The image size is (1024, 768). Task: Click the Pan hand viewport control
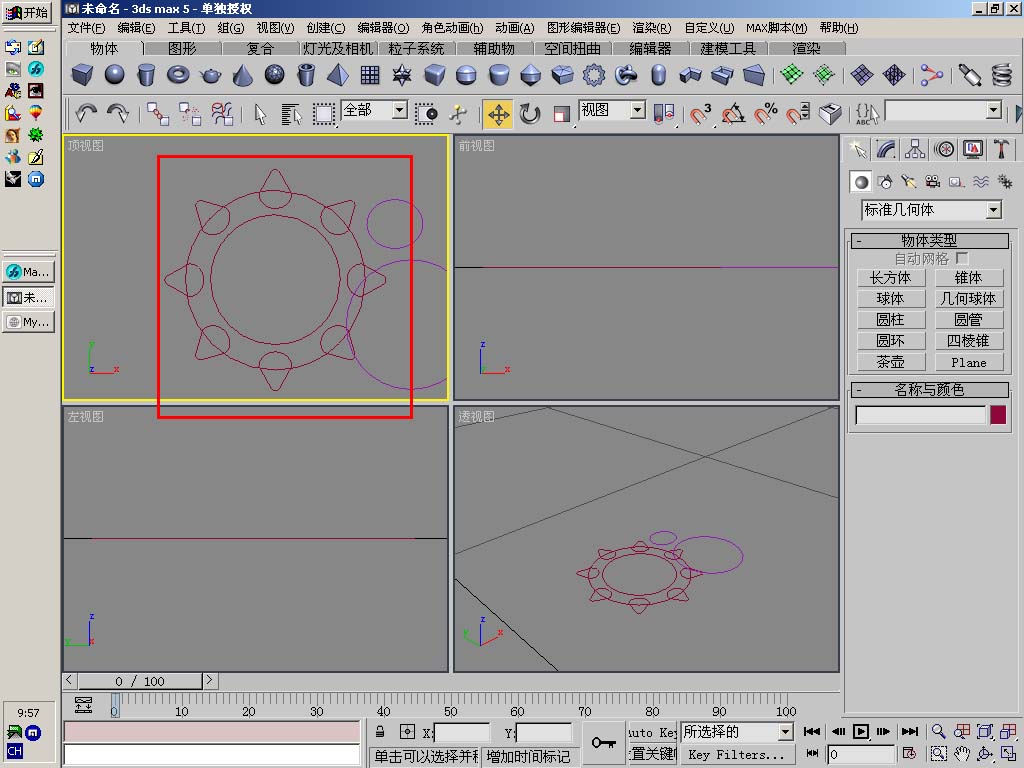(962, 754)
